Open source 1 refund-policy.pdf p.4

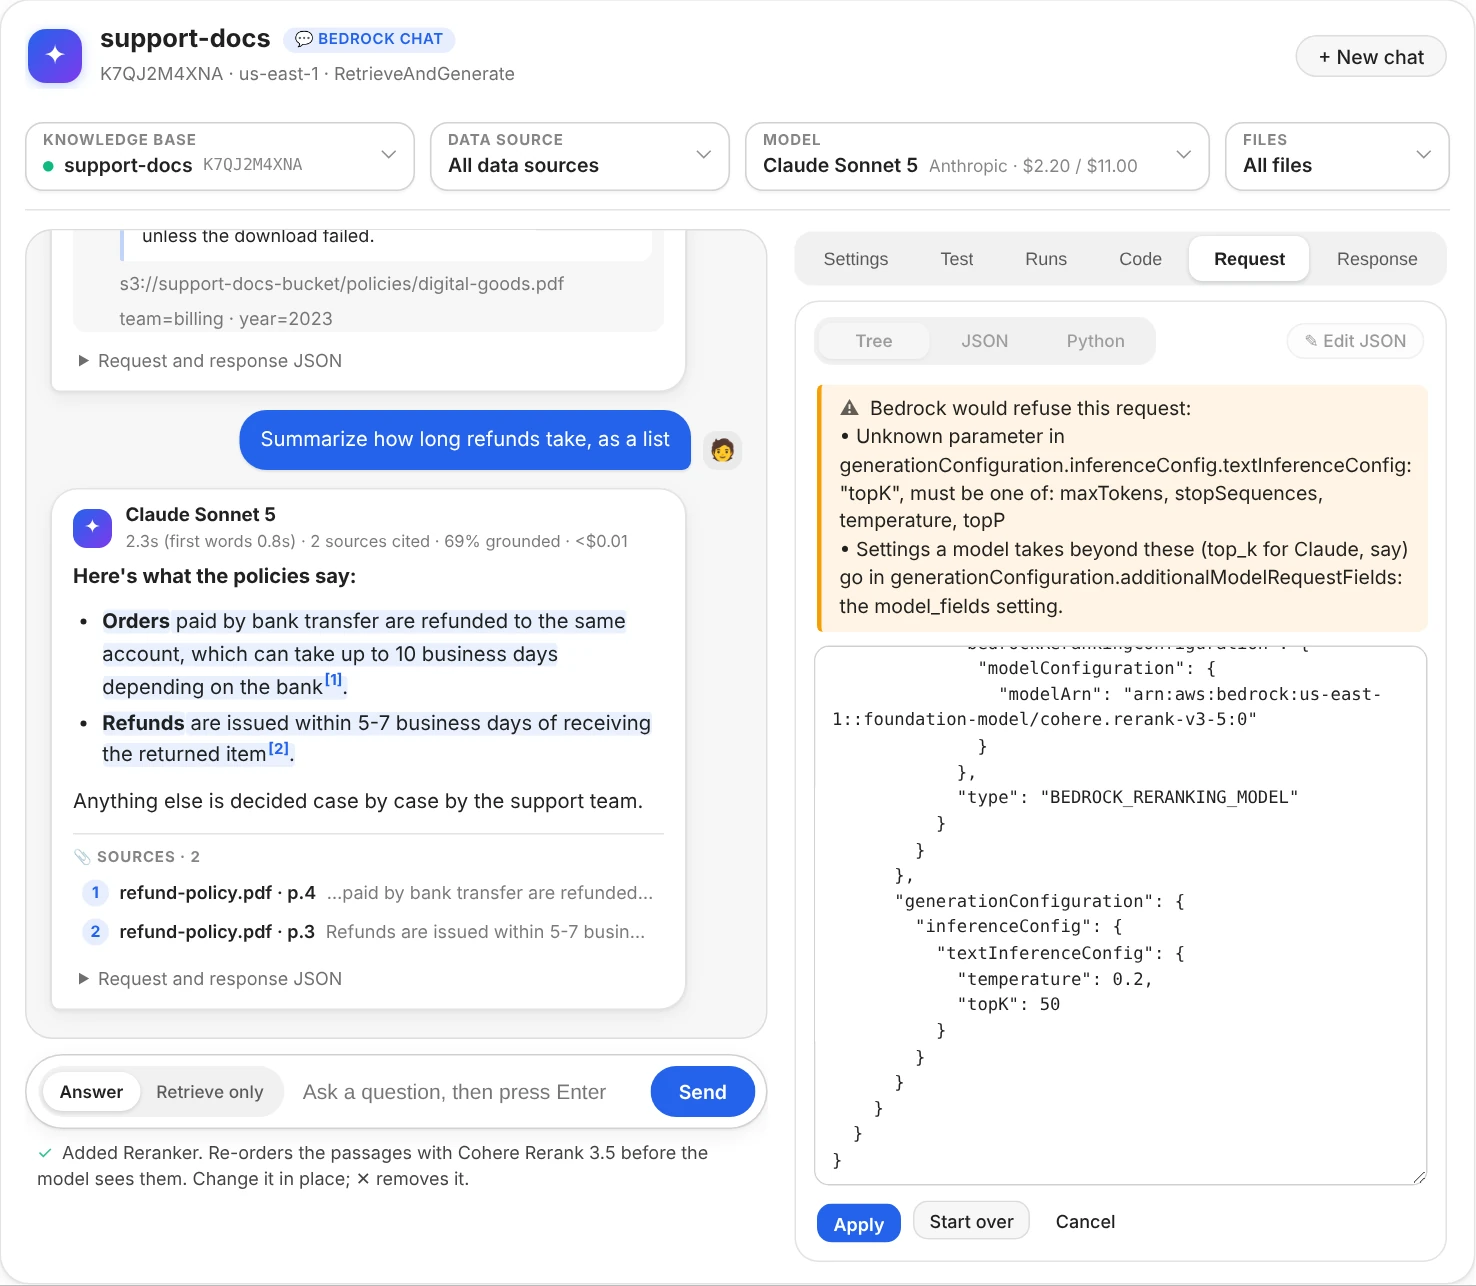(368, 893)
